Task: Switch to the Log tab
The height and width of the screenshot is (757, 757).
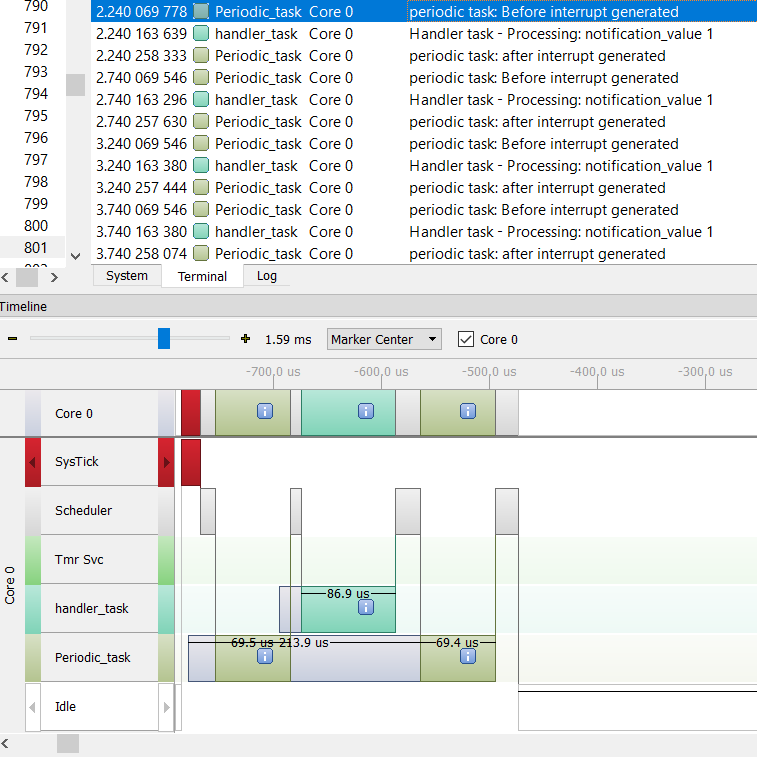Action: click(266, 276)
